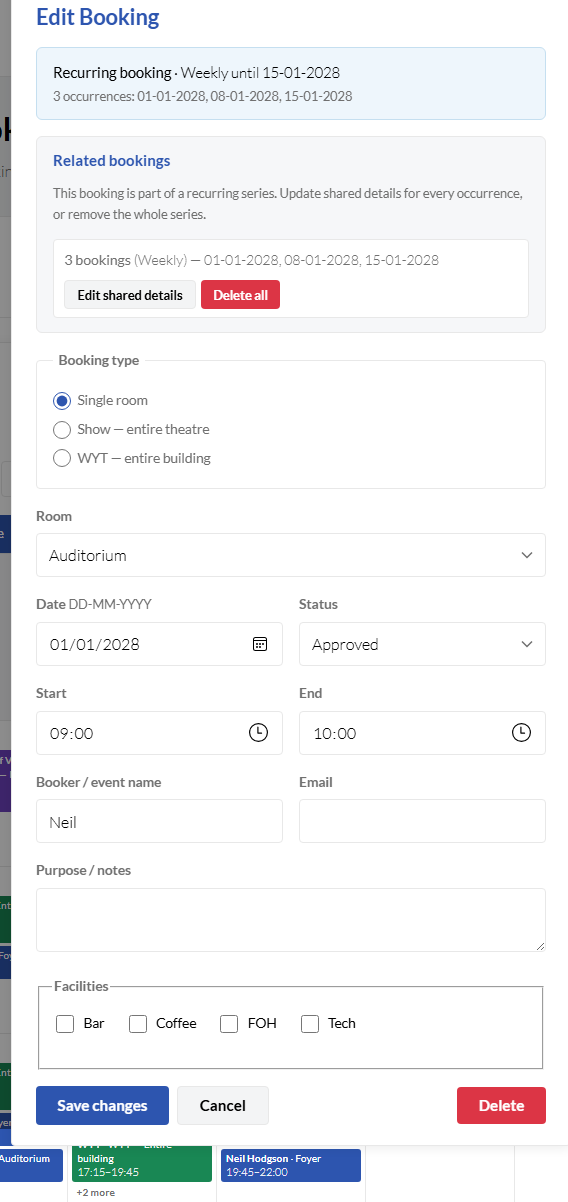Open the clock picker in End field
This screenshot has width=568, height=1202.
pyautogui.click(x=521, y=733)
